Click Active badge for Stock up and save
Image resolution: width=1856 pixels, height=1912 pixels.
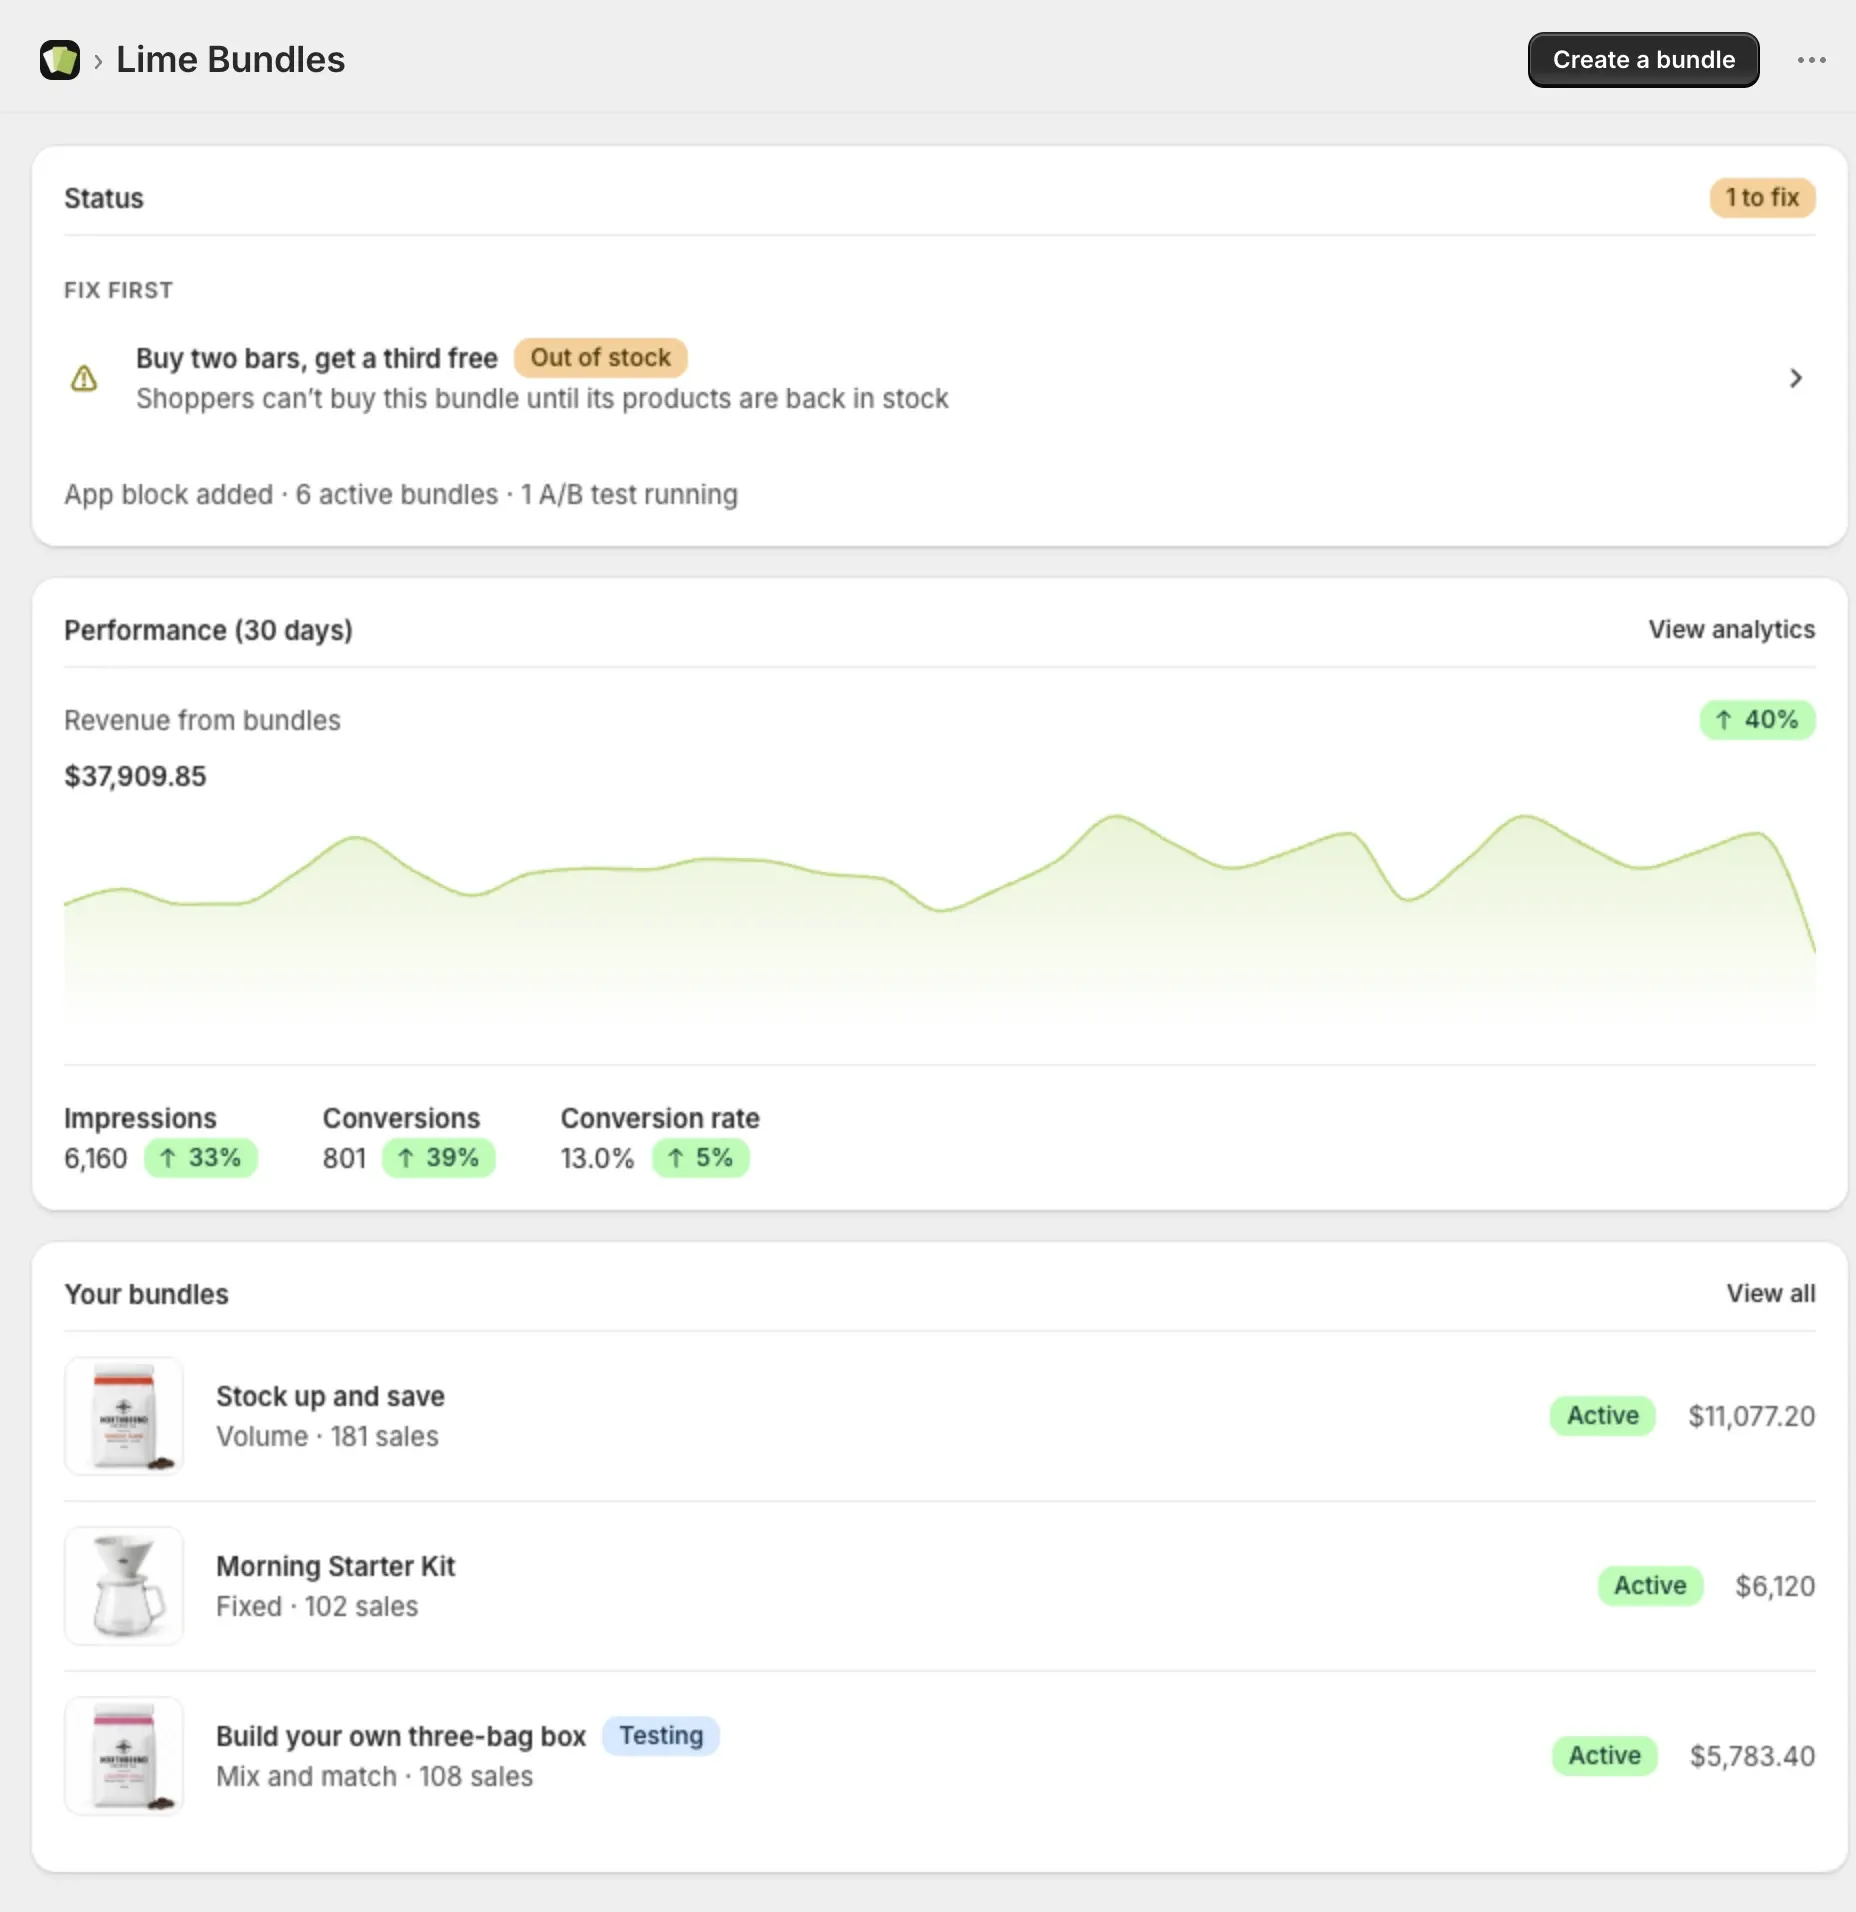pyautogui.click(x=1602, y=1416)
